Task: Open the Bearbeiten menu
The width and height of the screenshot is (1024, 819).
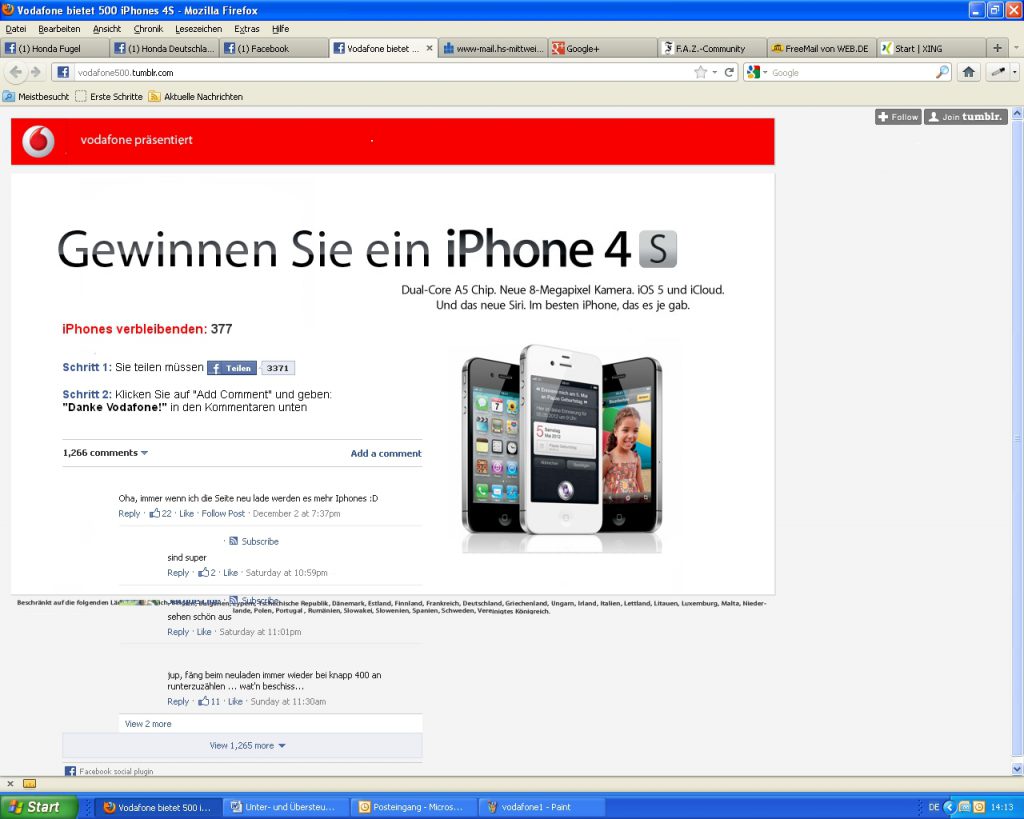Action: point(59,29)
